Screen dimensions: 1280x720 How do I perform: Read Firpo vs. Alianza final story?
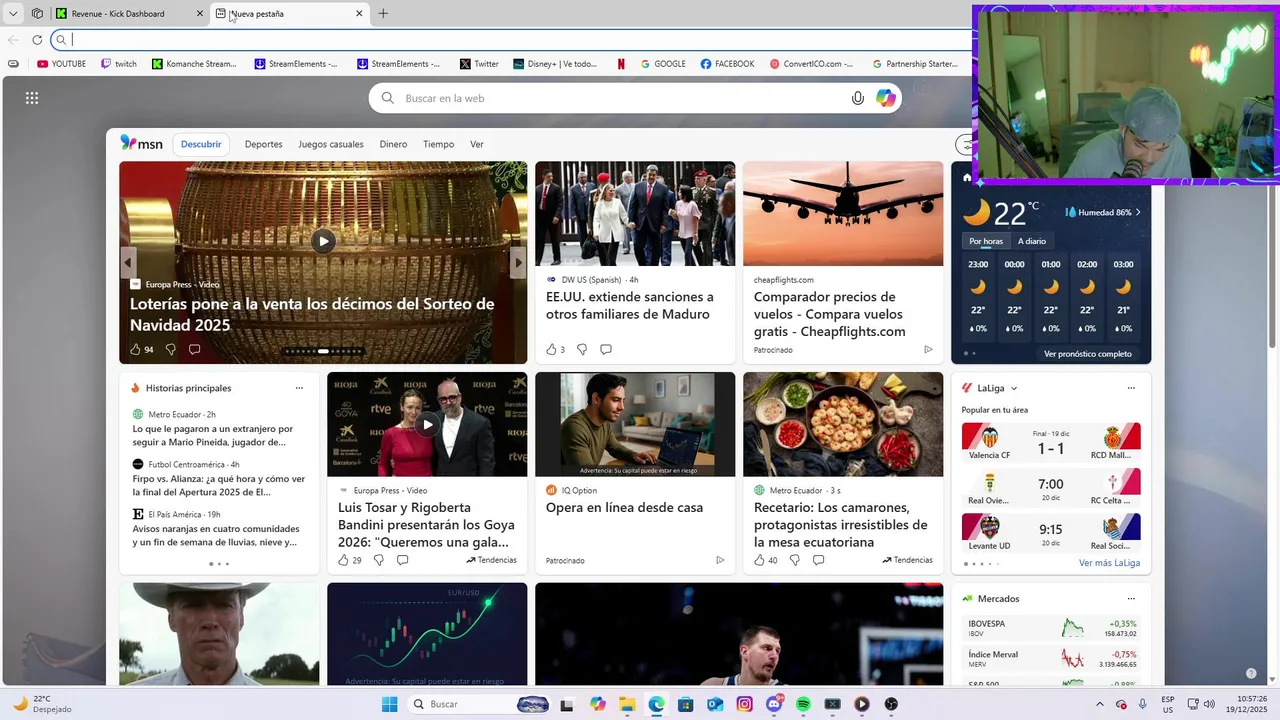point(219,485)
